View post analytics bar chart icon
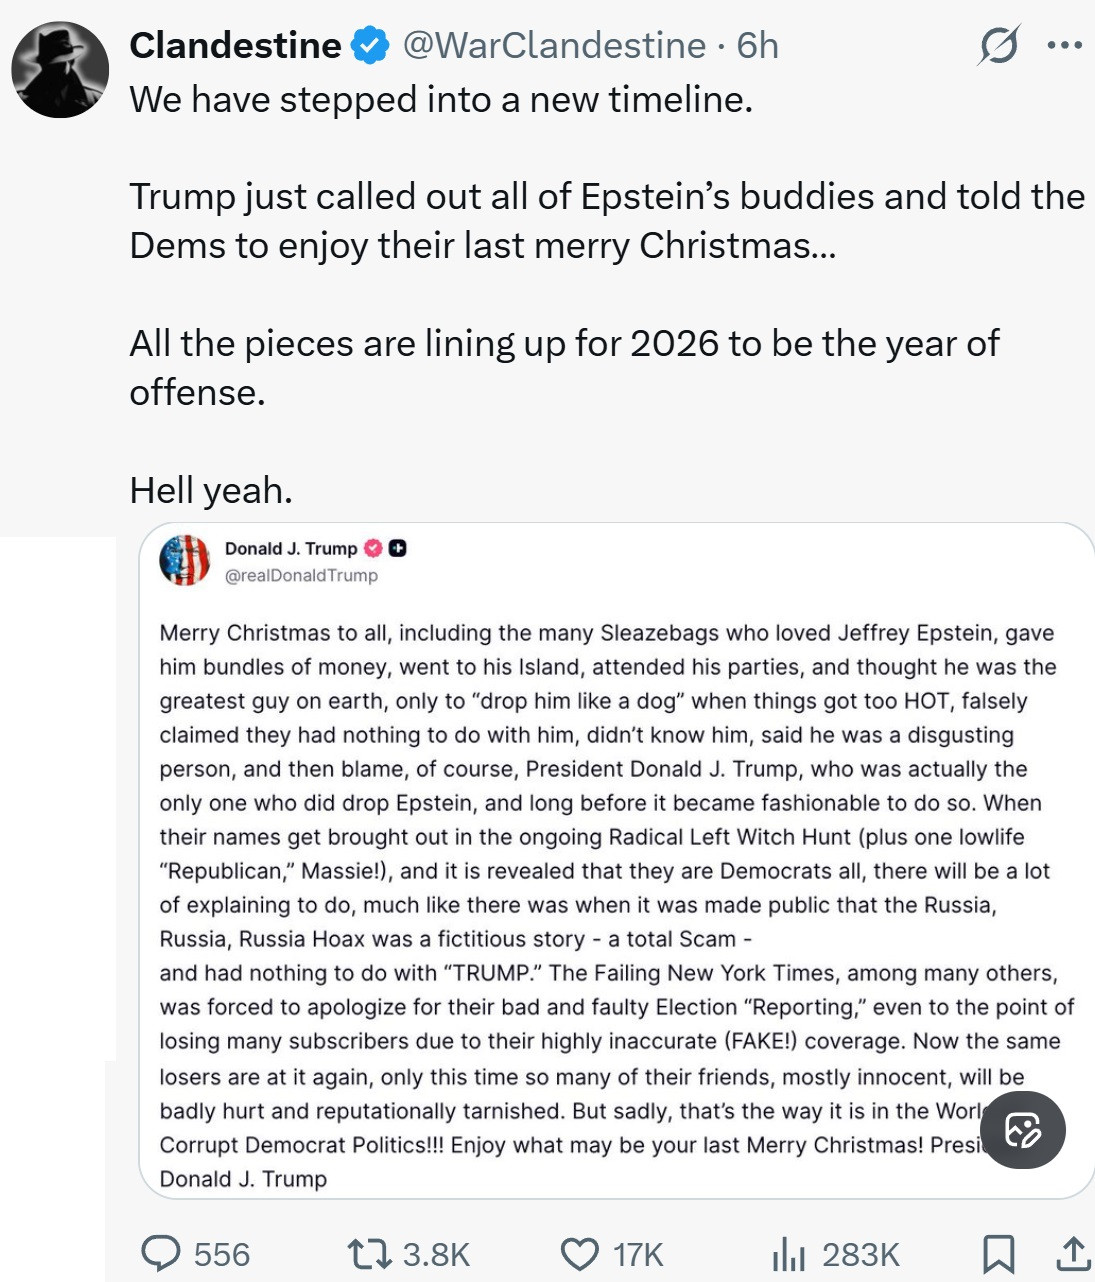This screenshot has height=1282, width=1095. 788,1253
